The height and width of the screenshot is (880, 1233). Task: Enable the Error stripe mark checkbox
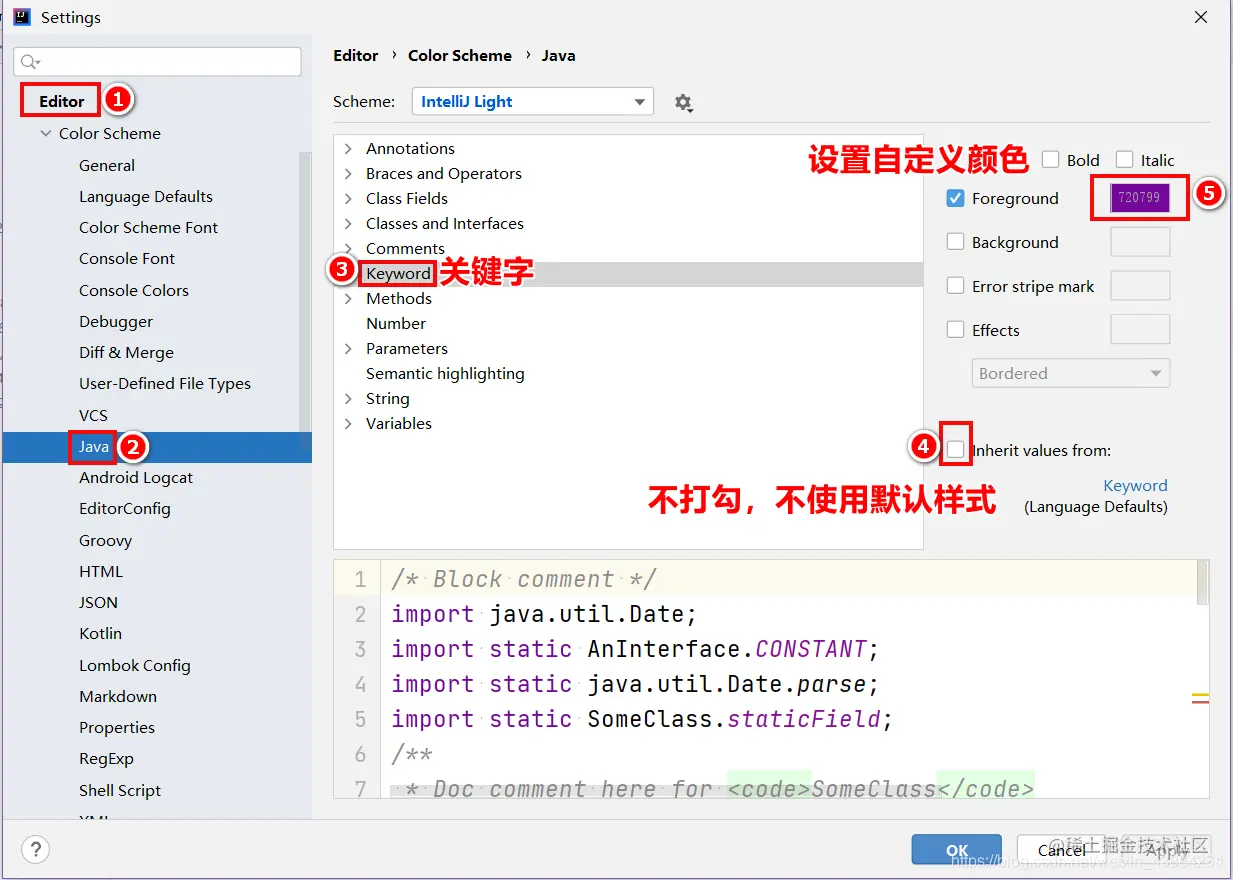click(x=955, y=286)
